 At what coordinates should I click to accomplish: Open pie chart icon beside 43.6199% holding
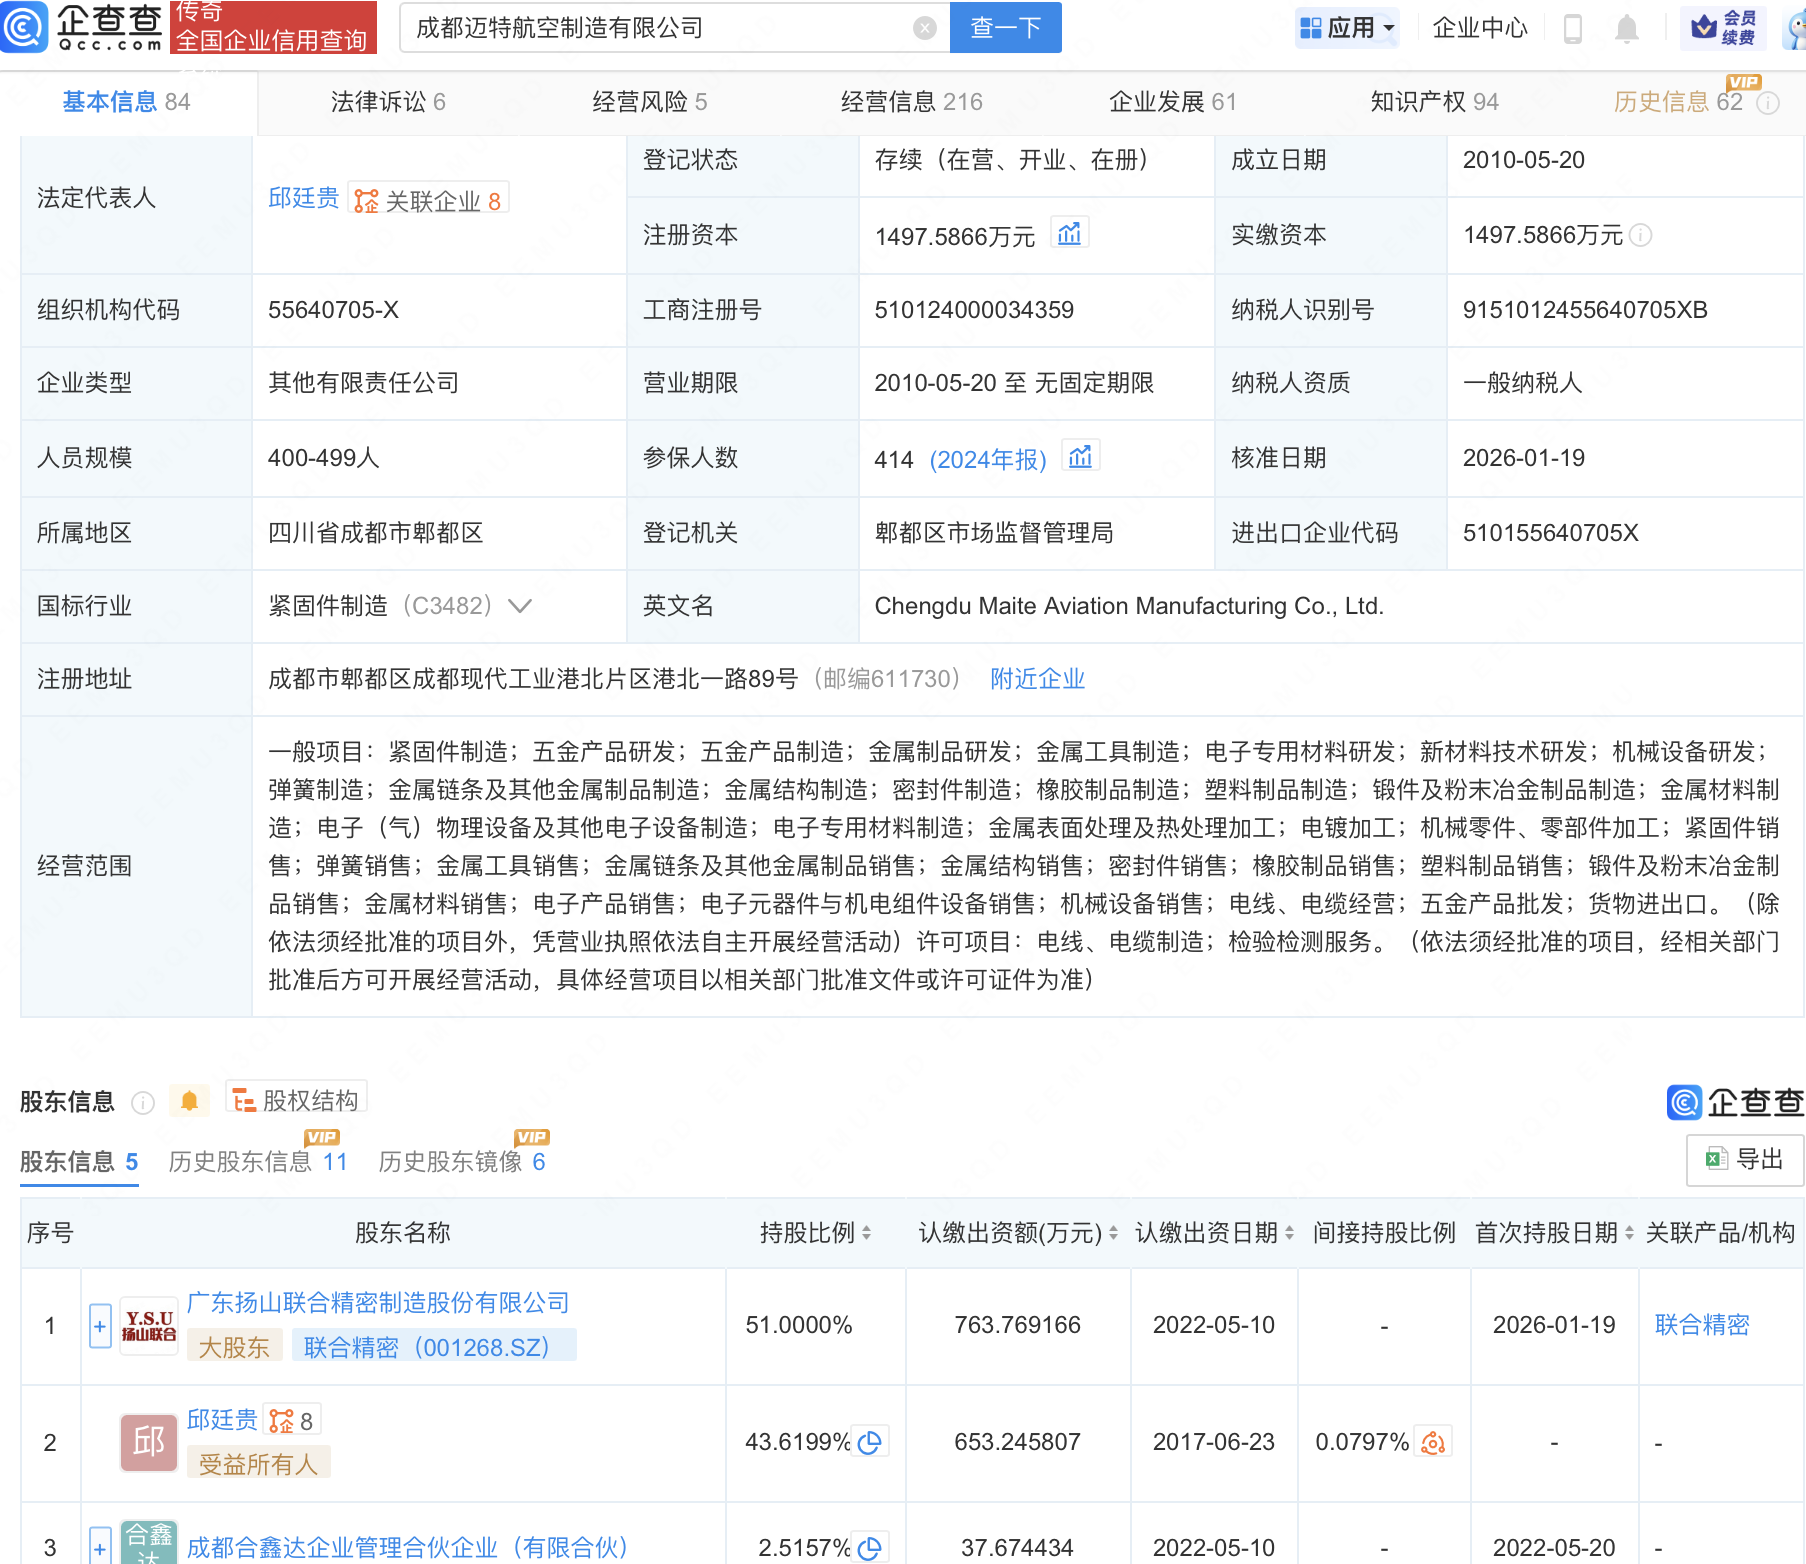[870, 1442]
